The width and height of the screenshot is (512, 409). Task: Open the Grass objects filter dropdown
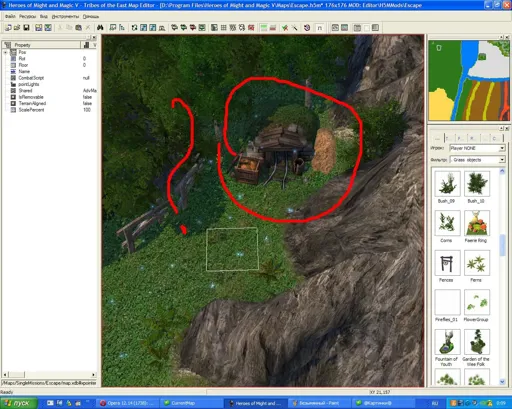(x=477, y=160)
